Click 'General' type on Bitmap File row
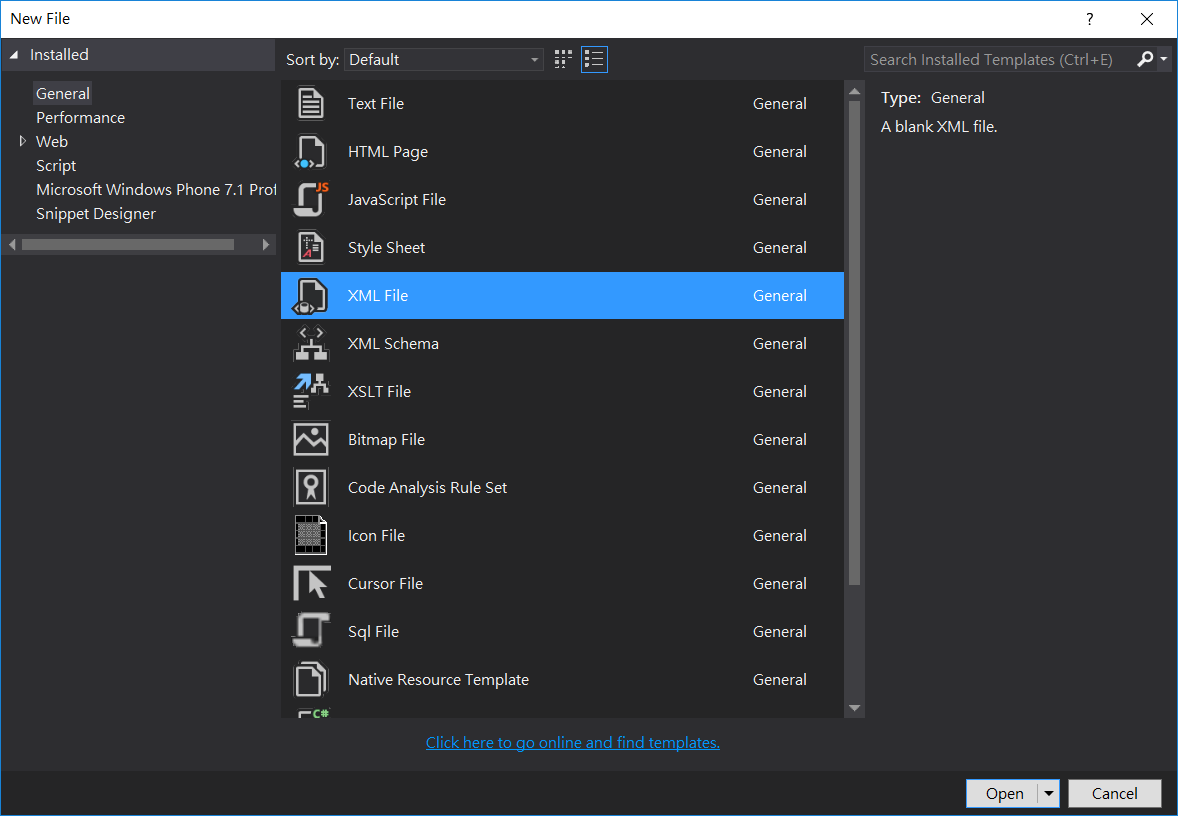This screenshot has height=816, width=1178. (780, 440)
